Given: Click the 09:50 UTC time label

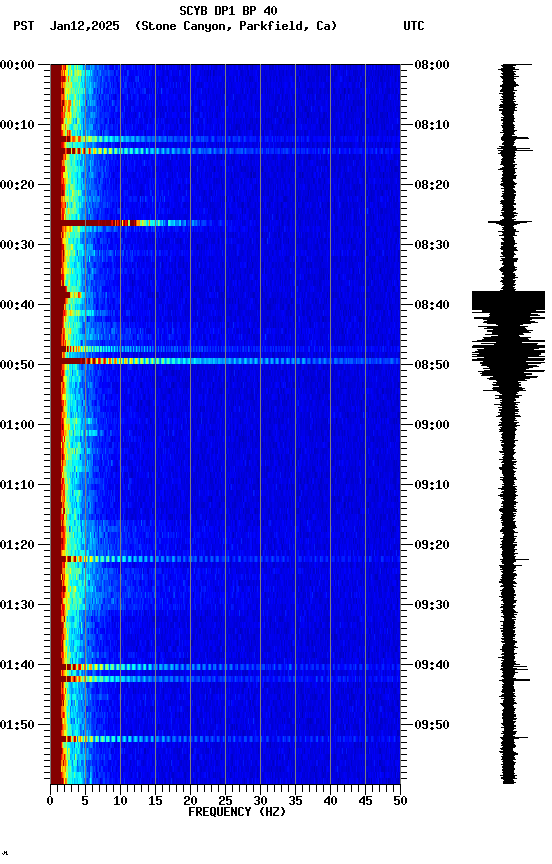Looking at the screenshot, I should coord(432,725).
